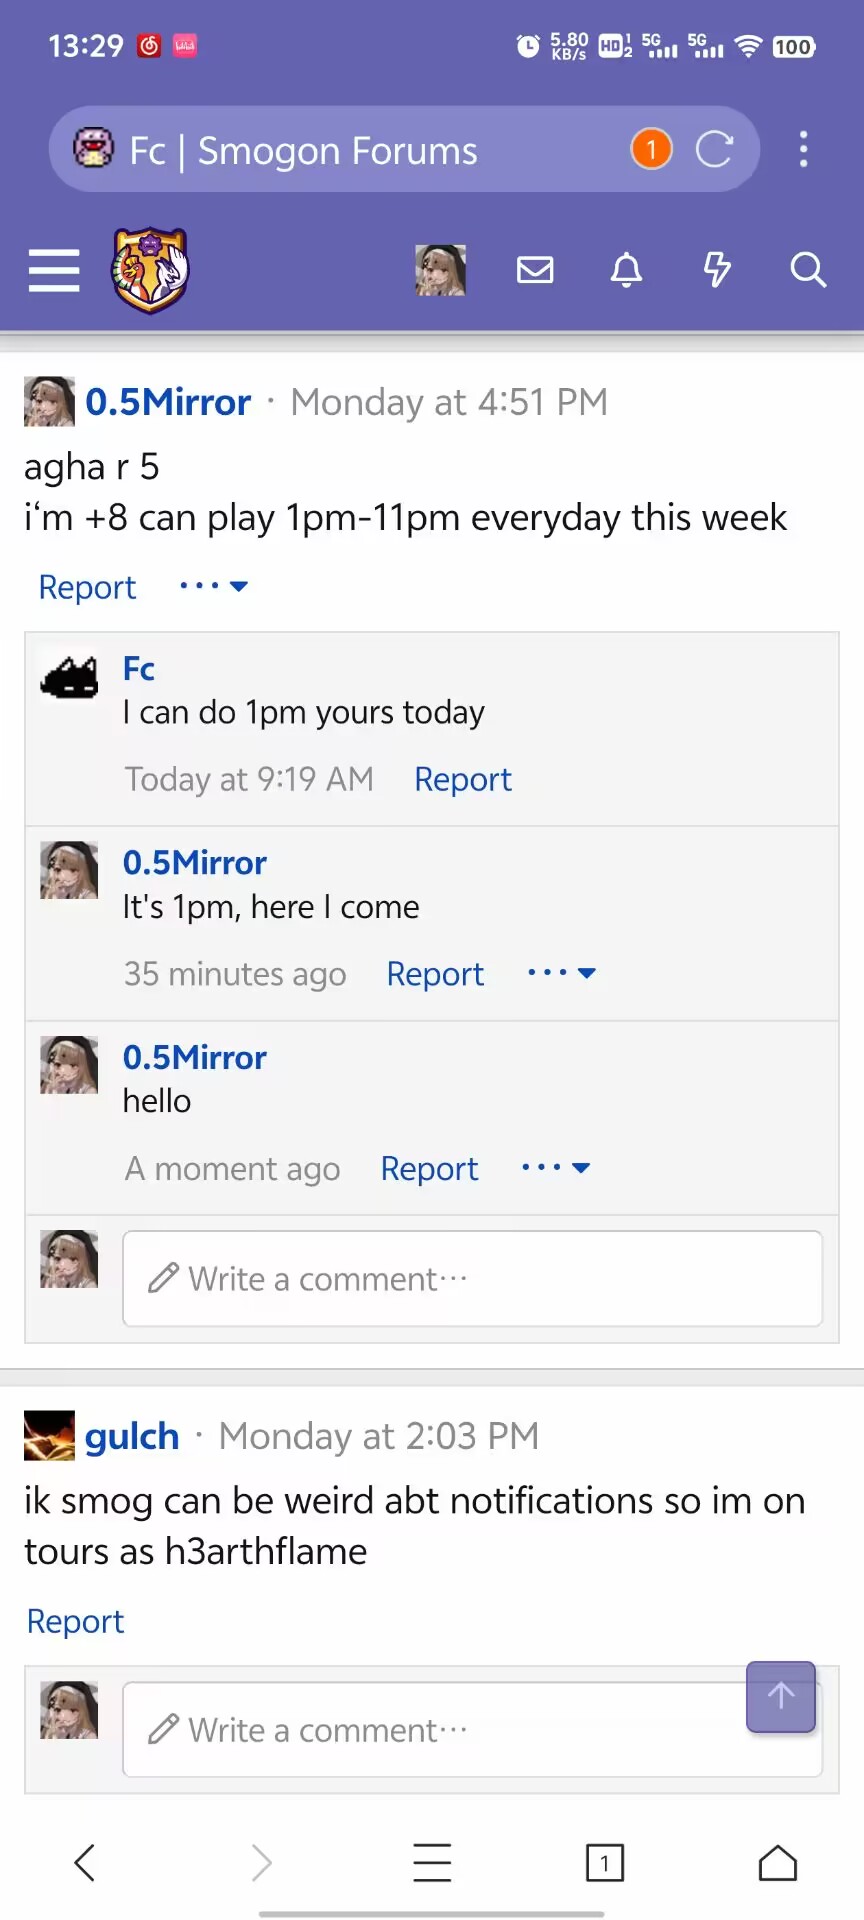Screen dimensions: 864x1920
Task: Go back with browser back arrow
Action: pos(85,1863)
